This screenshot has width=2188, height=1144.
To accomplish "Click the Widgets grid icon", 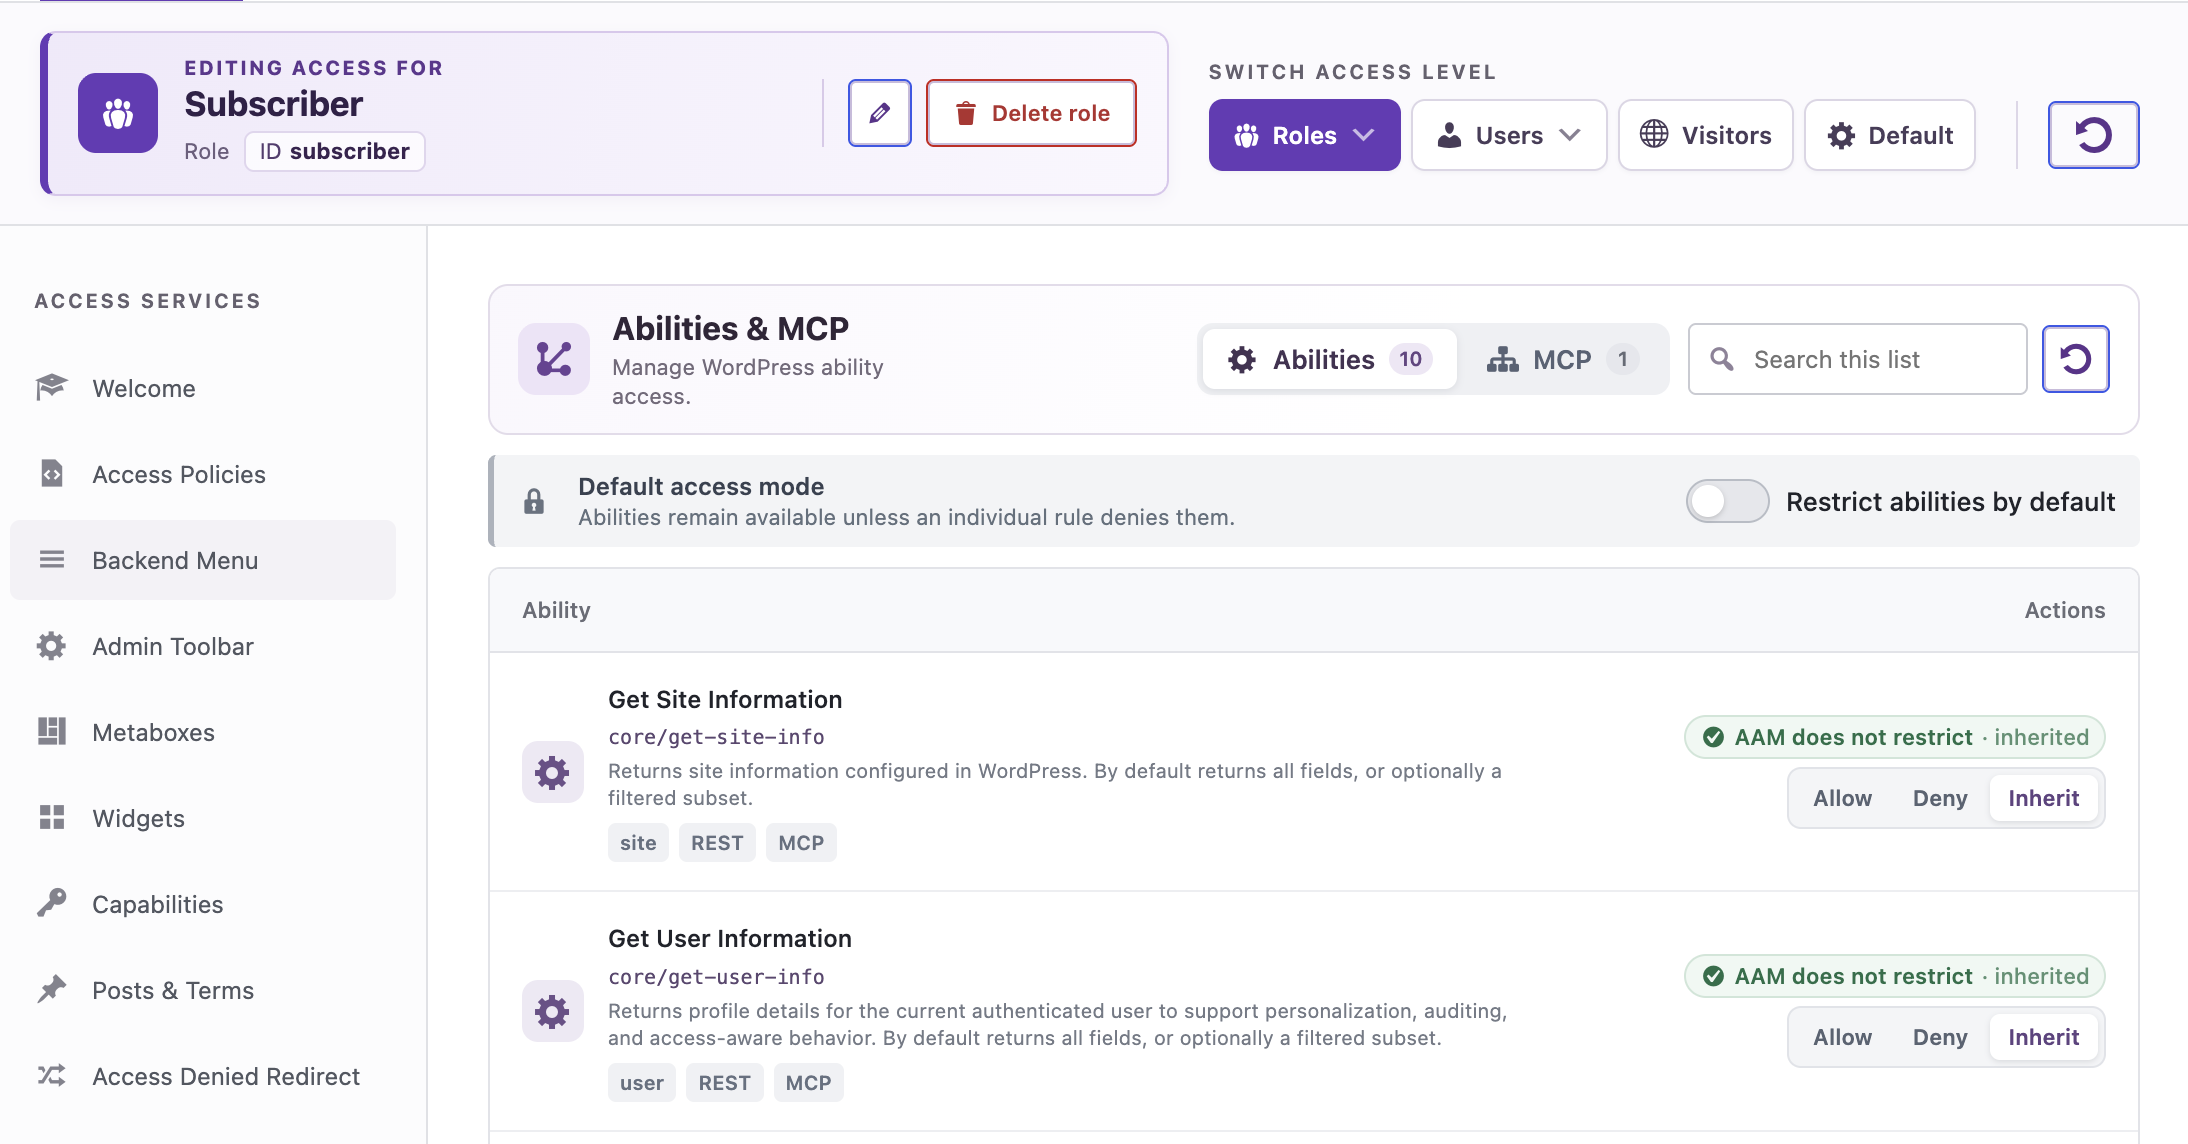I will tap(51, 817).
